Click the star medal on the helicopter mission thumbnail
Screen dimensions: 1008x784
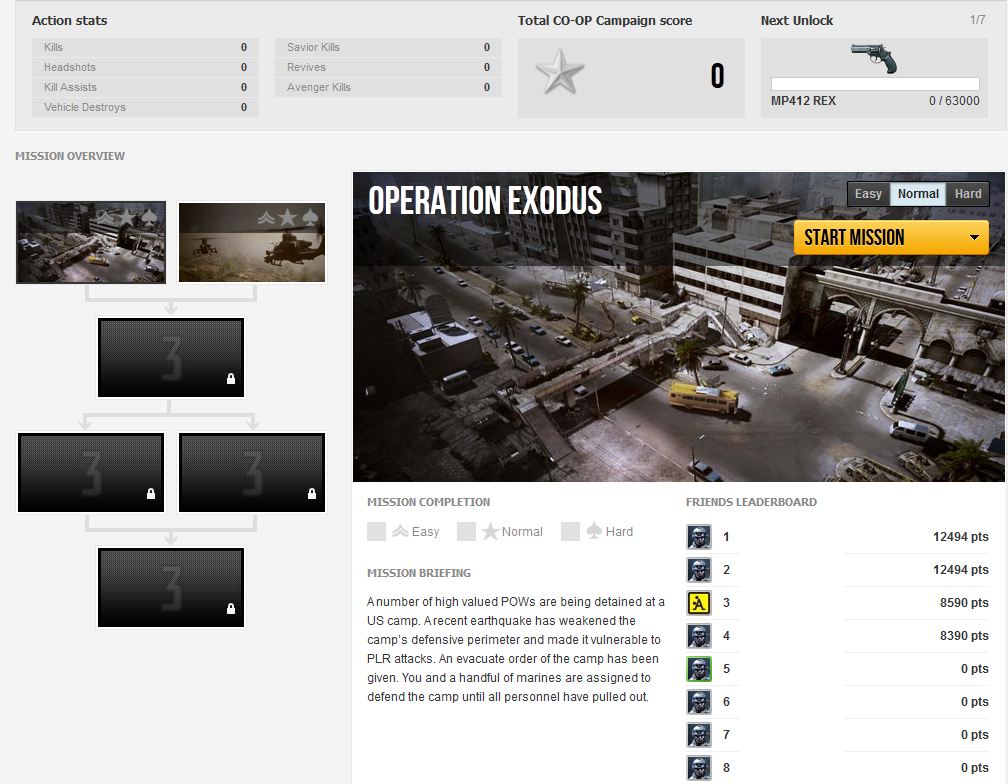pyautogui.click(x=287, y=217)
